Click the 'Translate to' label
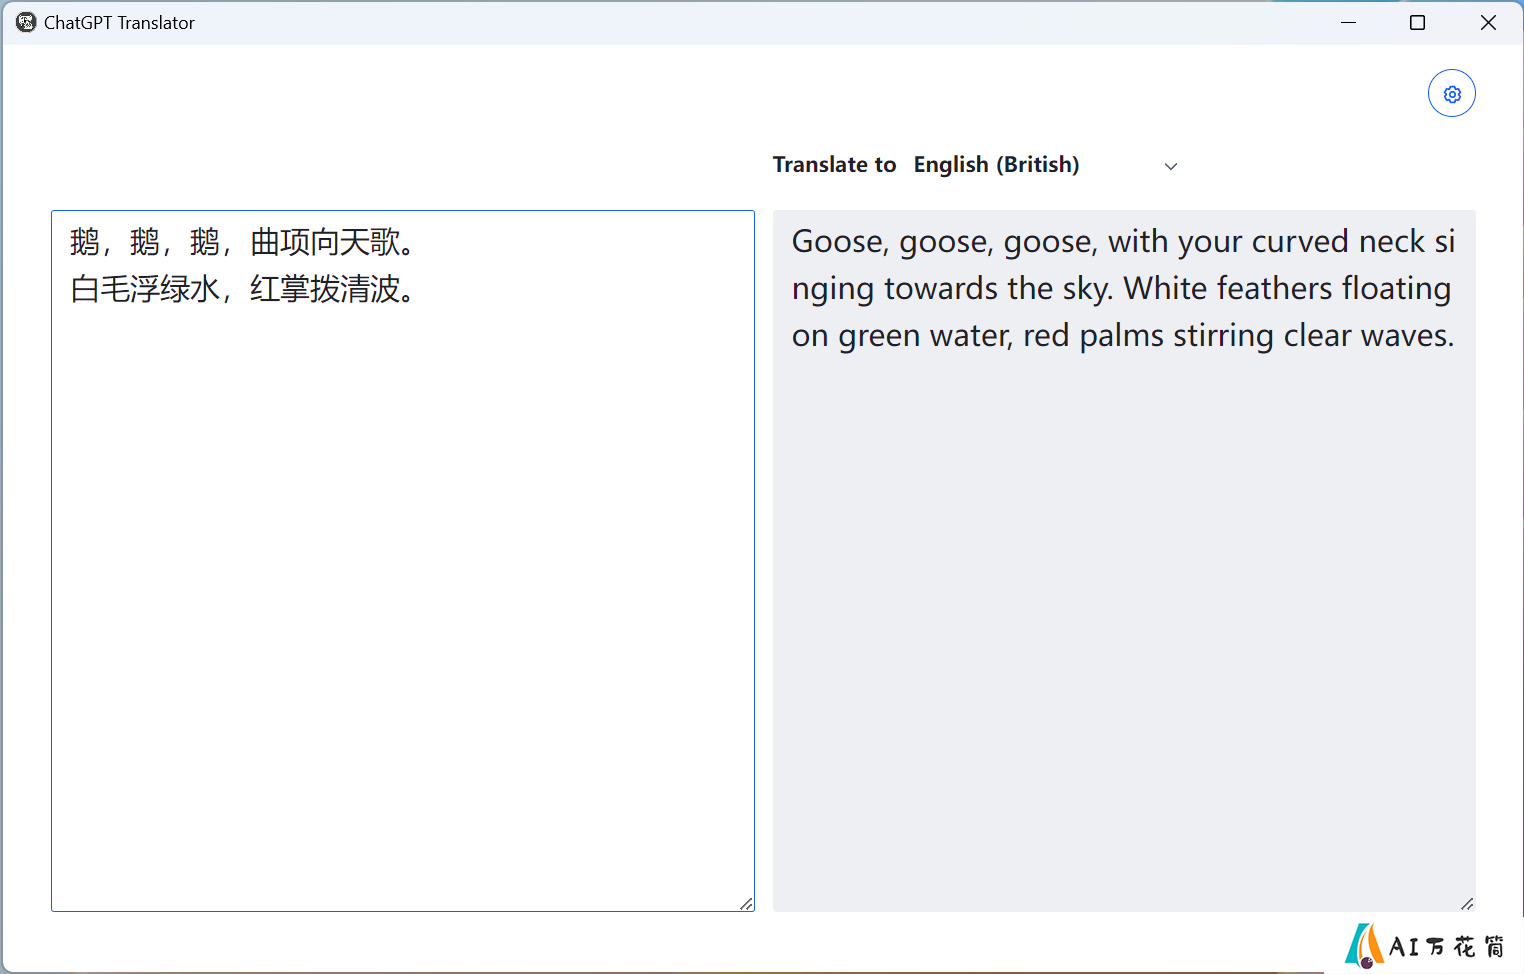Viewport: 1524px width, 974px height. [834, 165]
